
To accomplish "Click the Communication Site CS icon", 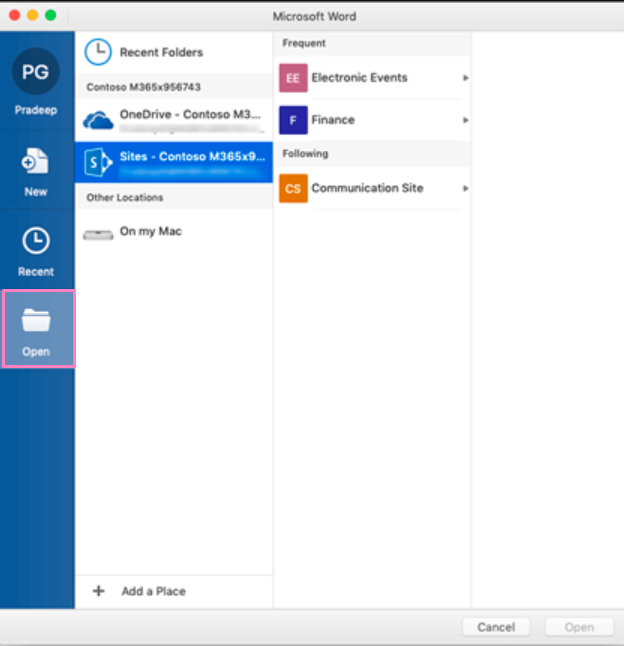I will click(x=293, y=188).
